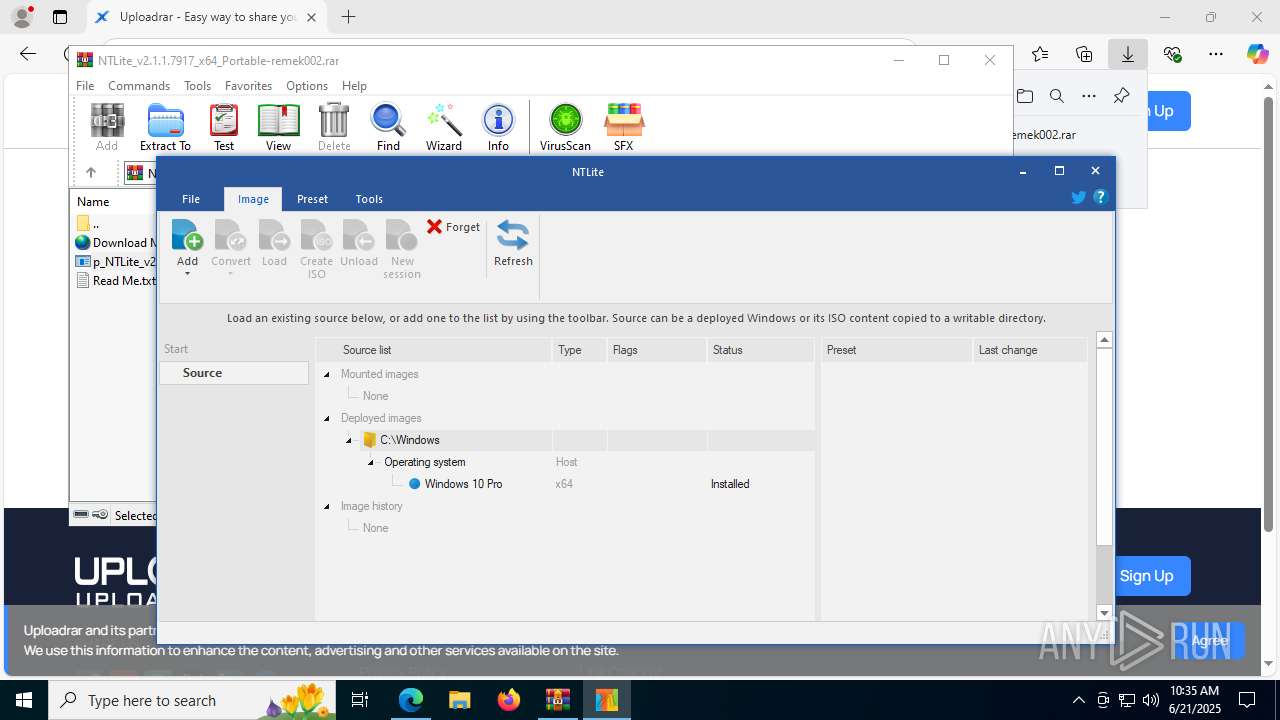Open NTLite help question mark icon
Viewport: 1280px width, 720px height.
pos(1100,197)
